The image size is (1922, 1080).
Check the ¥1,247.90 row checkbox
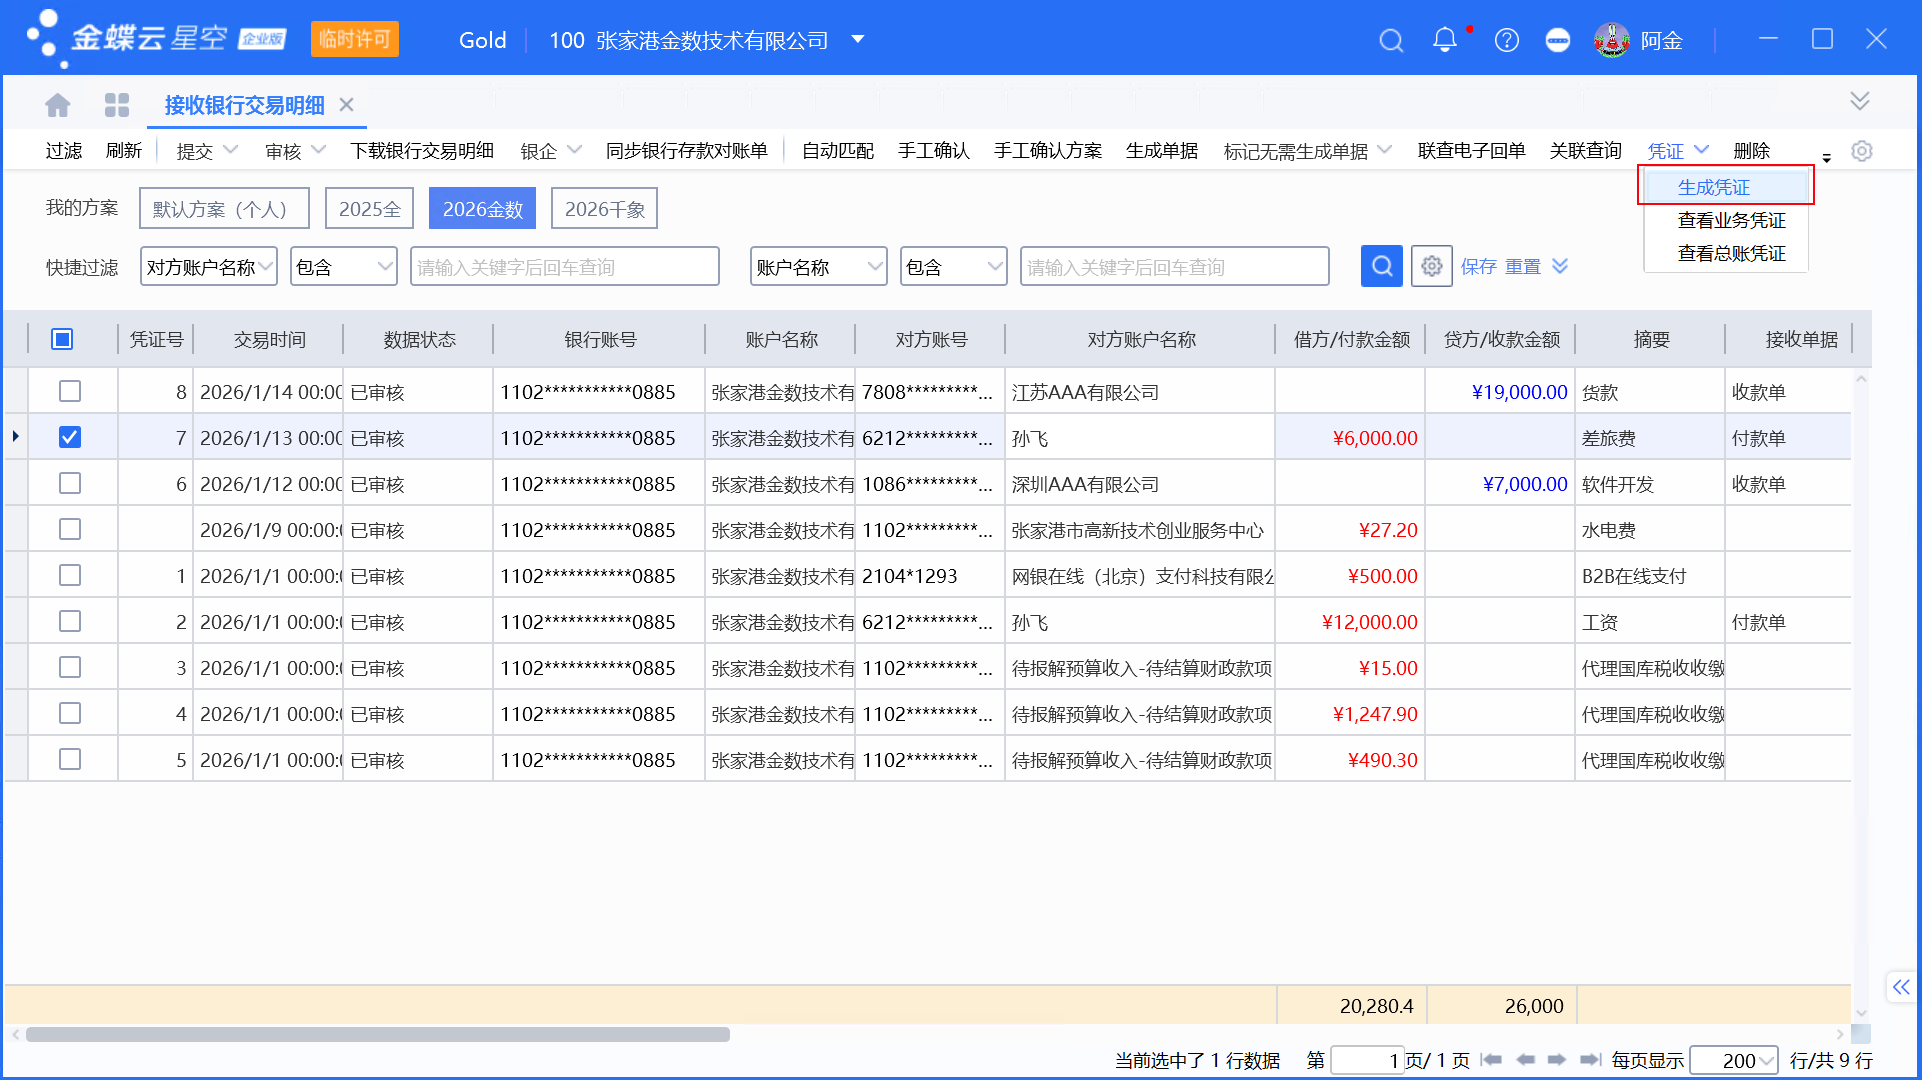pyautogui.click(x=70, y=713)
